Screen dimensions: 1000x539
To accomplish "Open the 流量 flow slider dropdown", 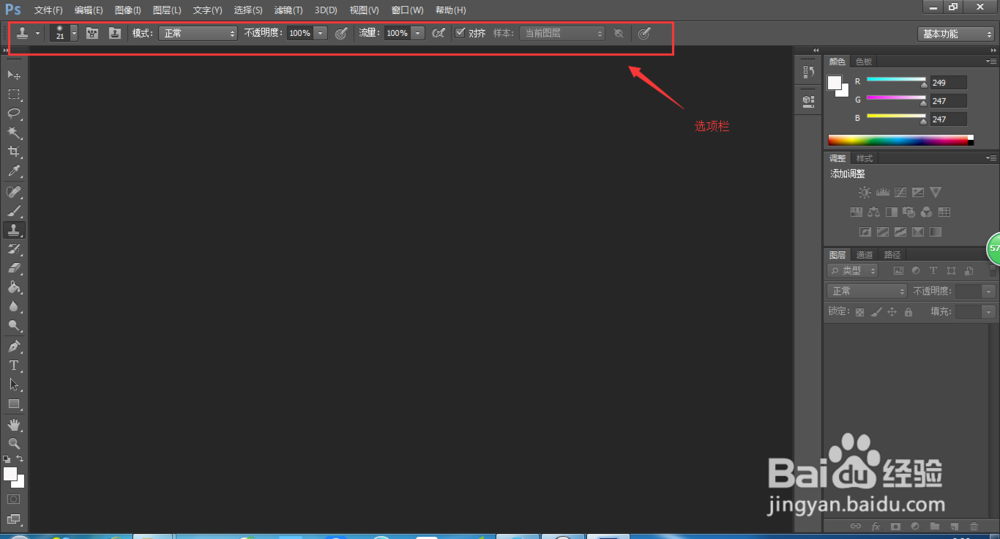I will [418, 33].
